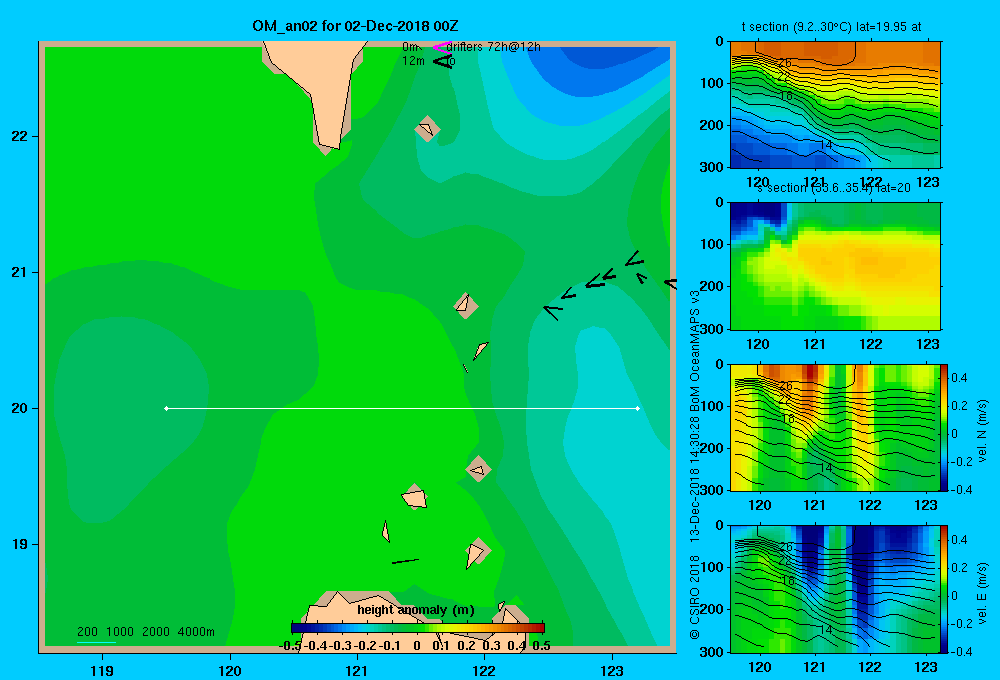Viewport: 1000px width, 680px height.
Task: Click the height anomaly color scale bar
Action: click(418, 628)
